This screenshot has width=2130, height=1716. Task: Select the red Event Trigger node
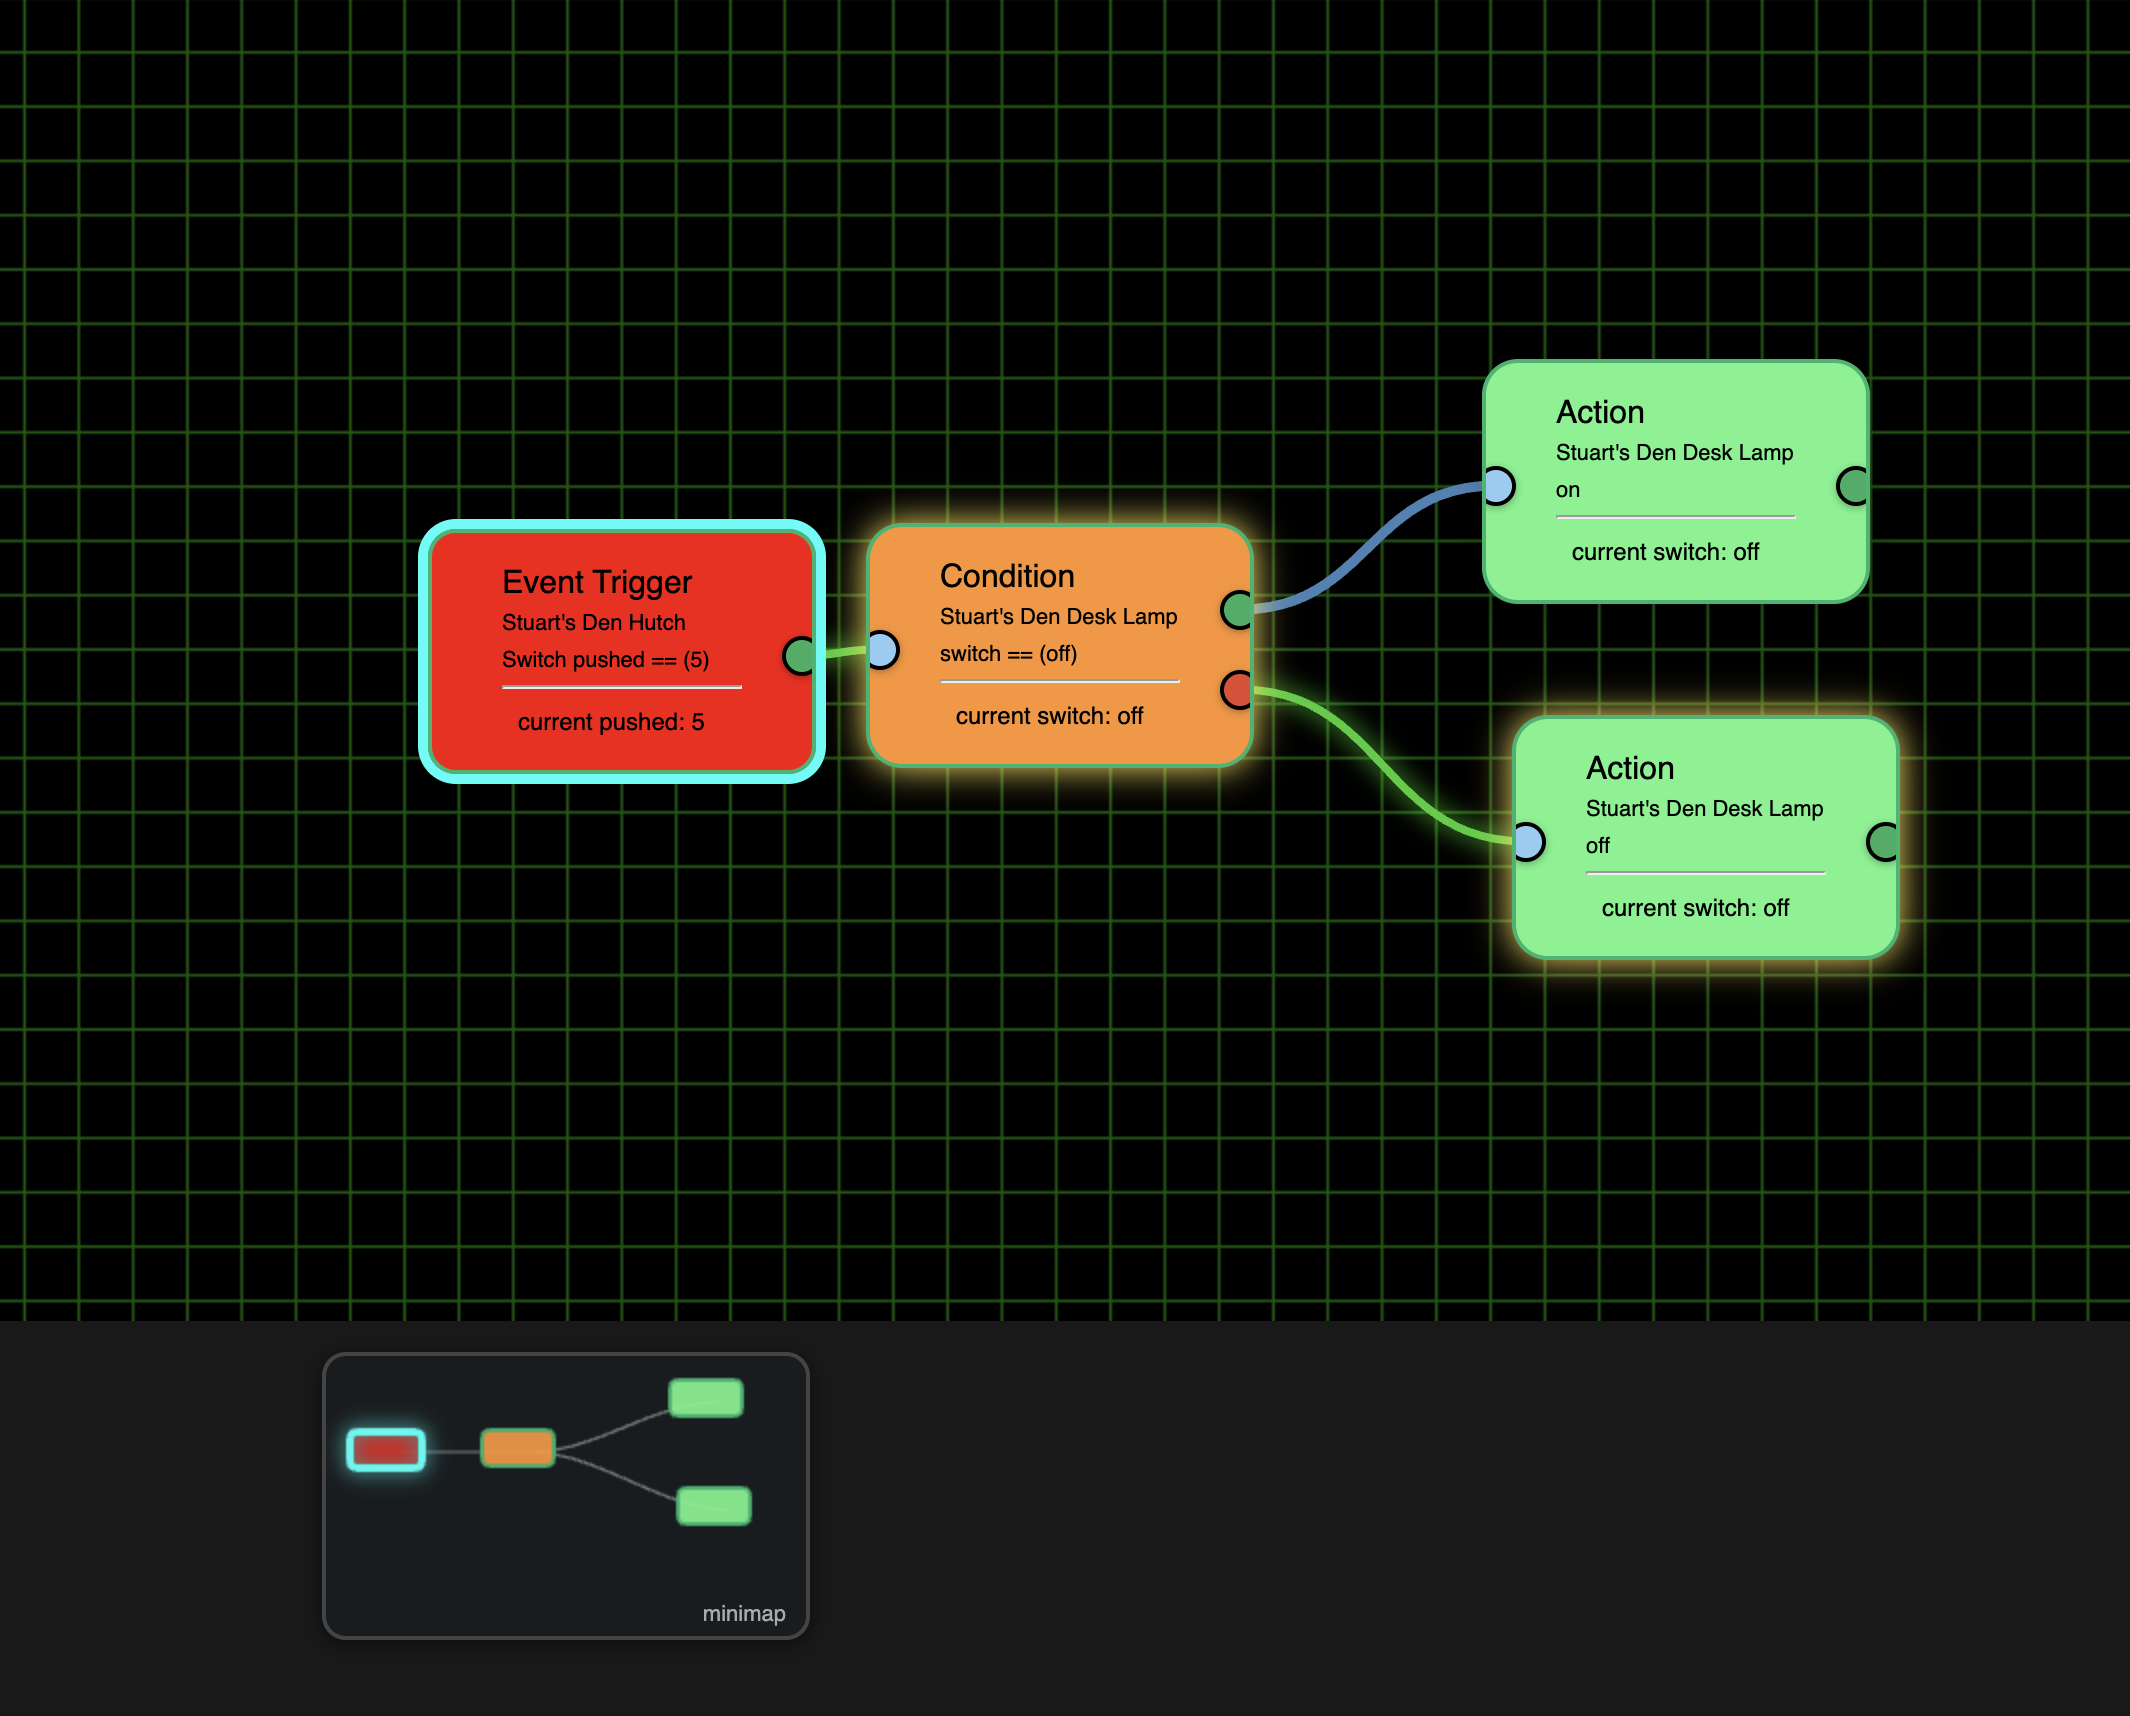point(622,651)
